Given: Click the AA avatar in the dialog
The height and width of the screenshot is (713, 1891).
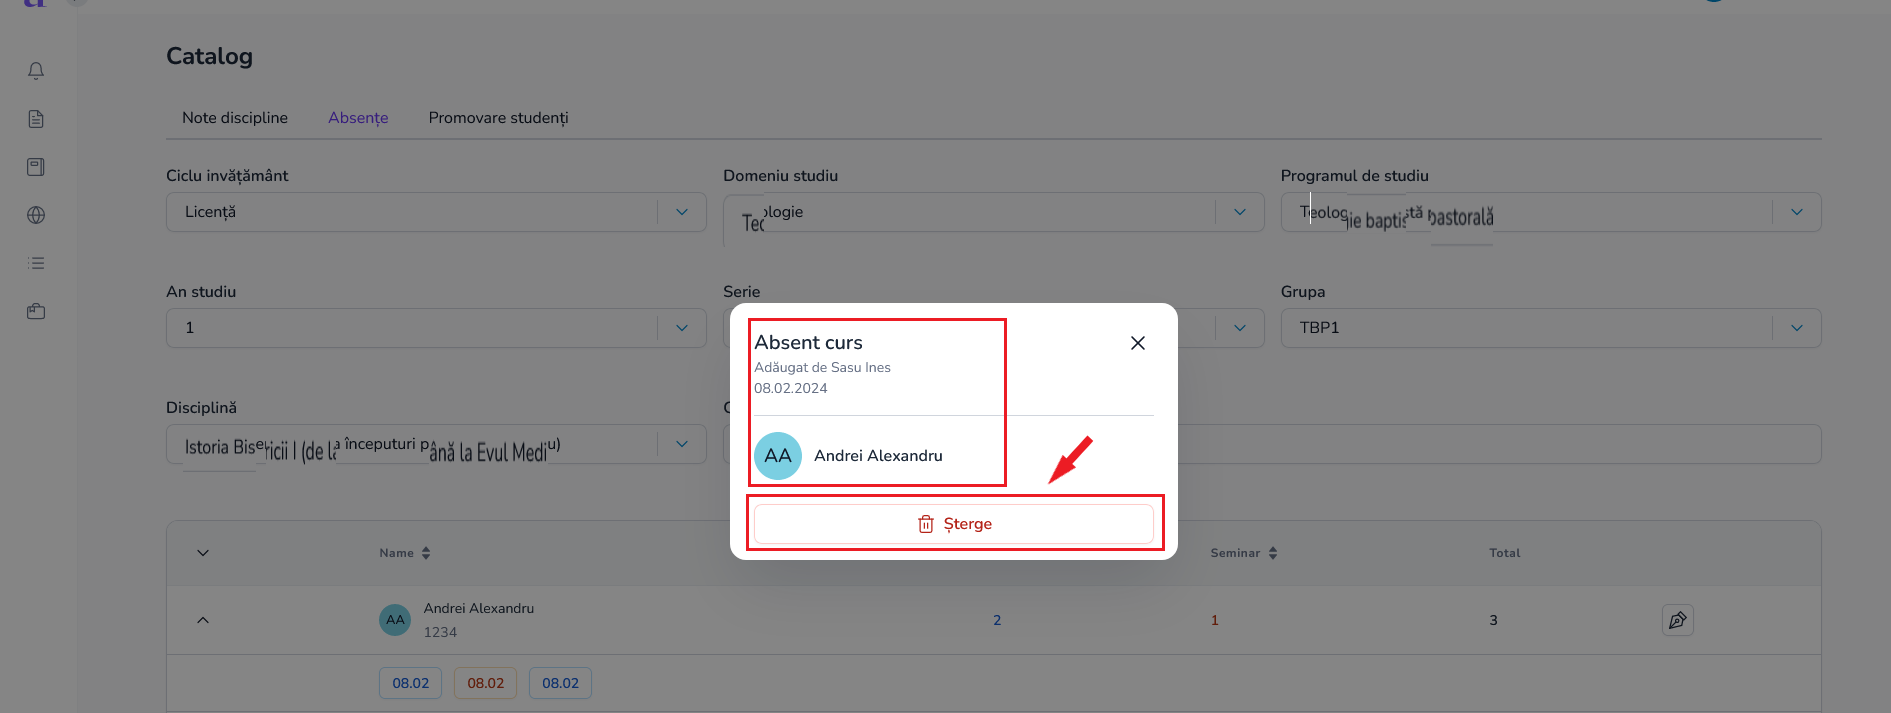Looking at the screenshot, I should coord(778,456).
